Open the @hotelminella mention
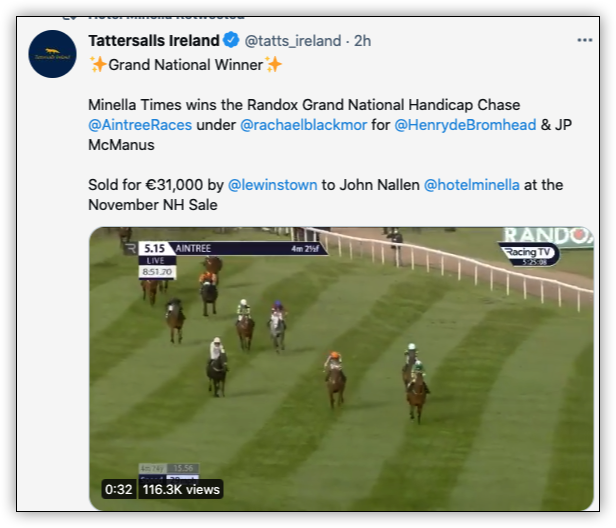The image size is (616, 528). [471, 185]
